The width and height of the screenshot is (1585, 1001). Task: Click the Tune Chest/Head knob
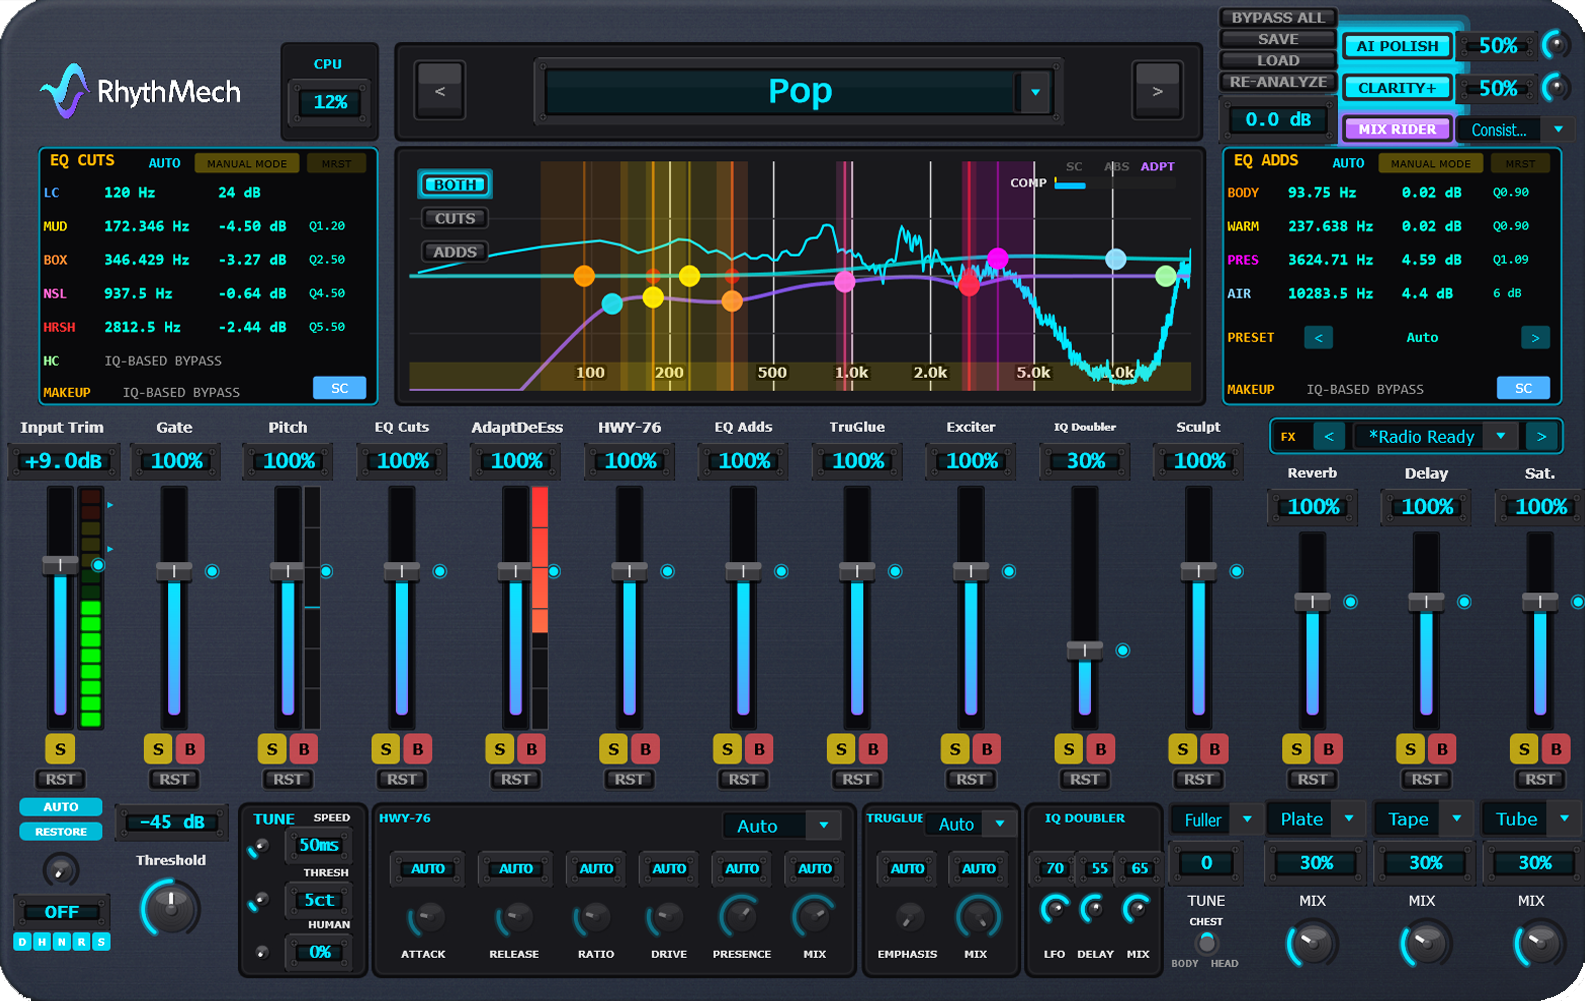point(1207,943)
